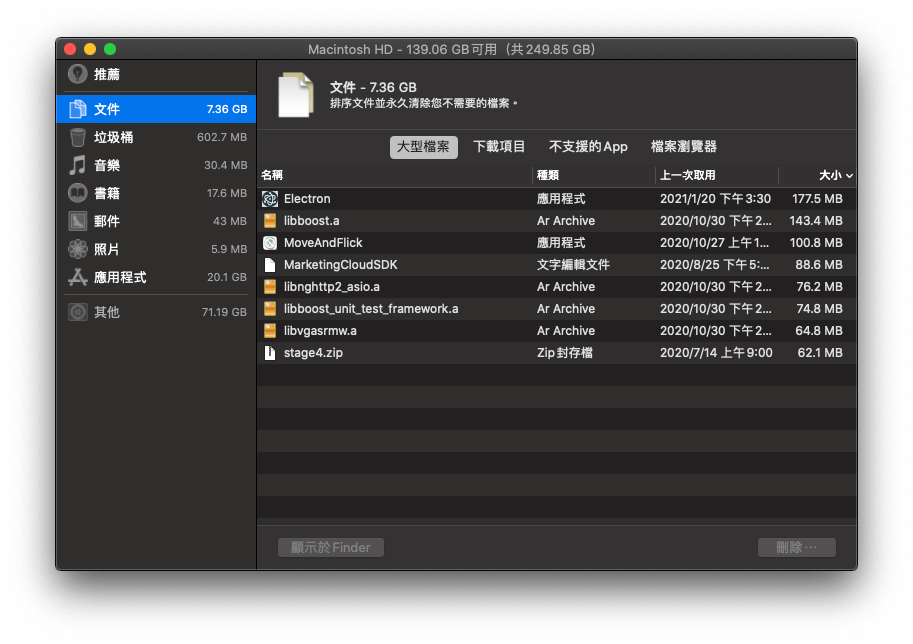Select the libboost.a file row
913x644 pixels.
click(330, 220)
